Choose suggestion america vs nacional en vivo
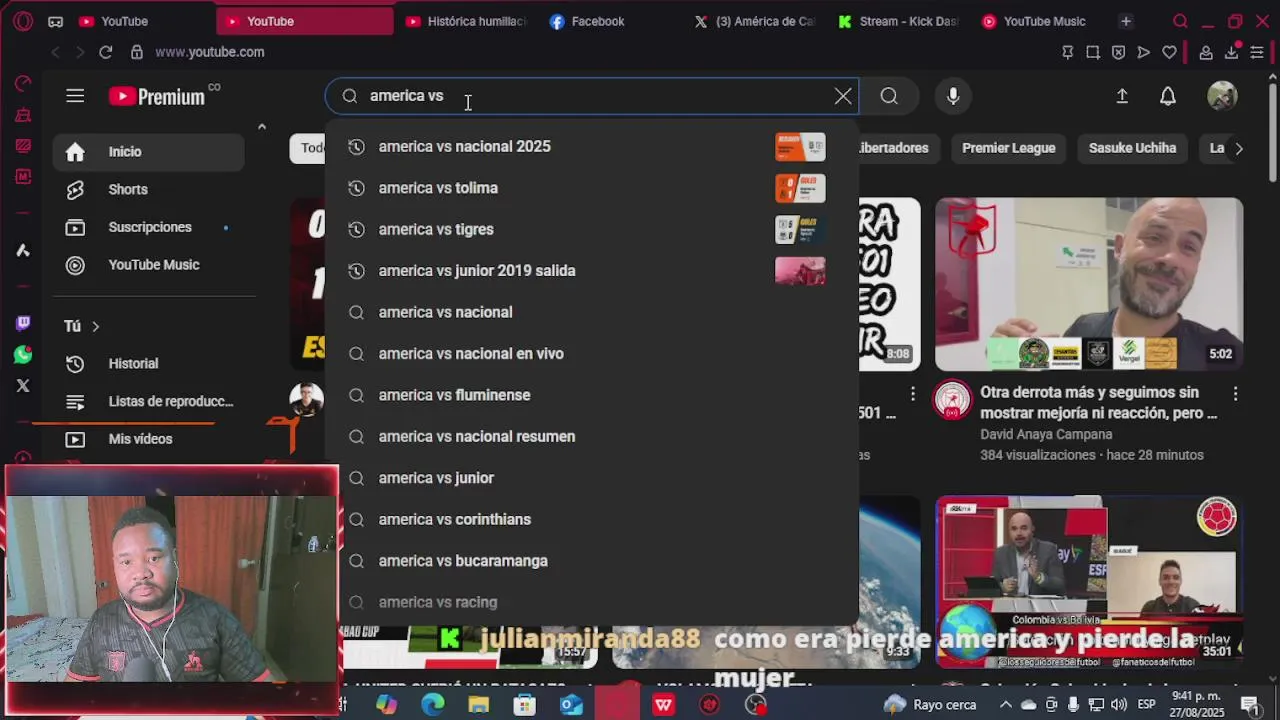The height and width of the screenshot is (720, 1280). tap(591, 354)
